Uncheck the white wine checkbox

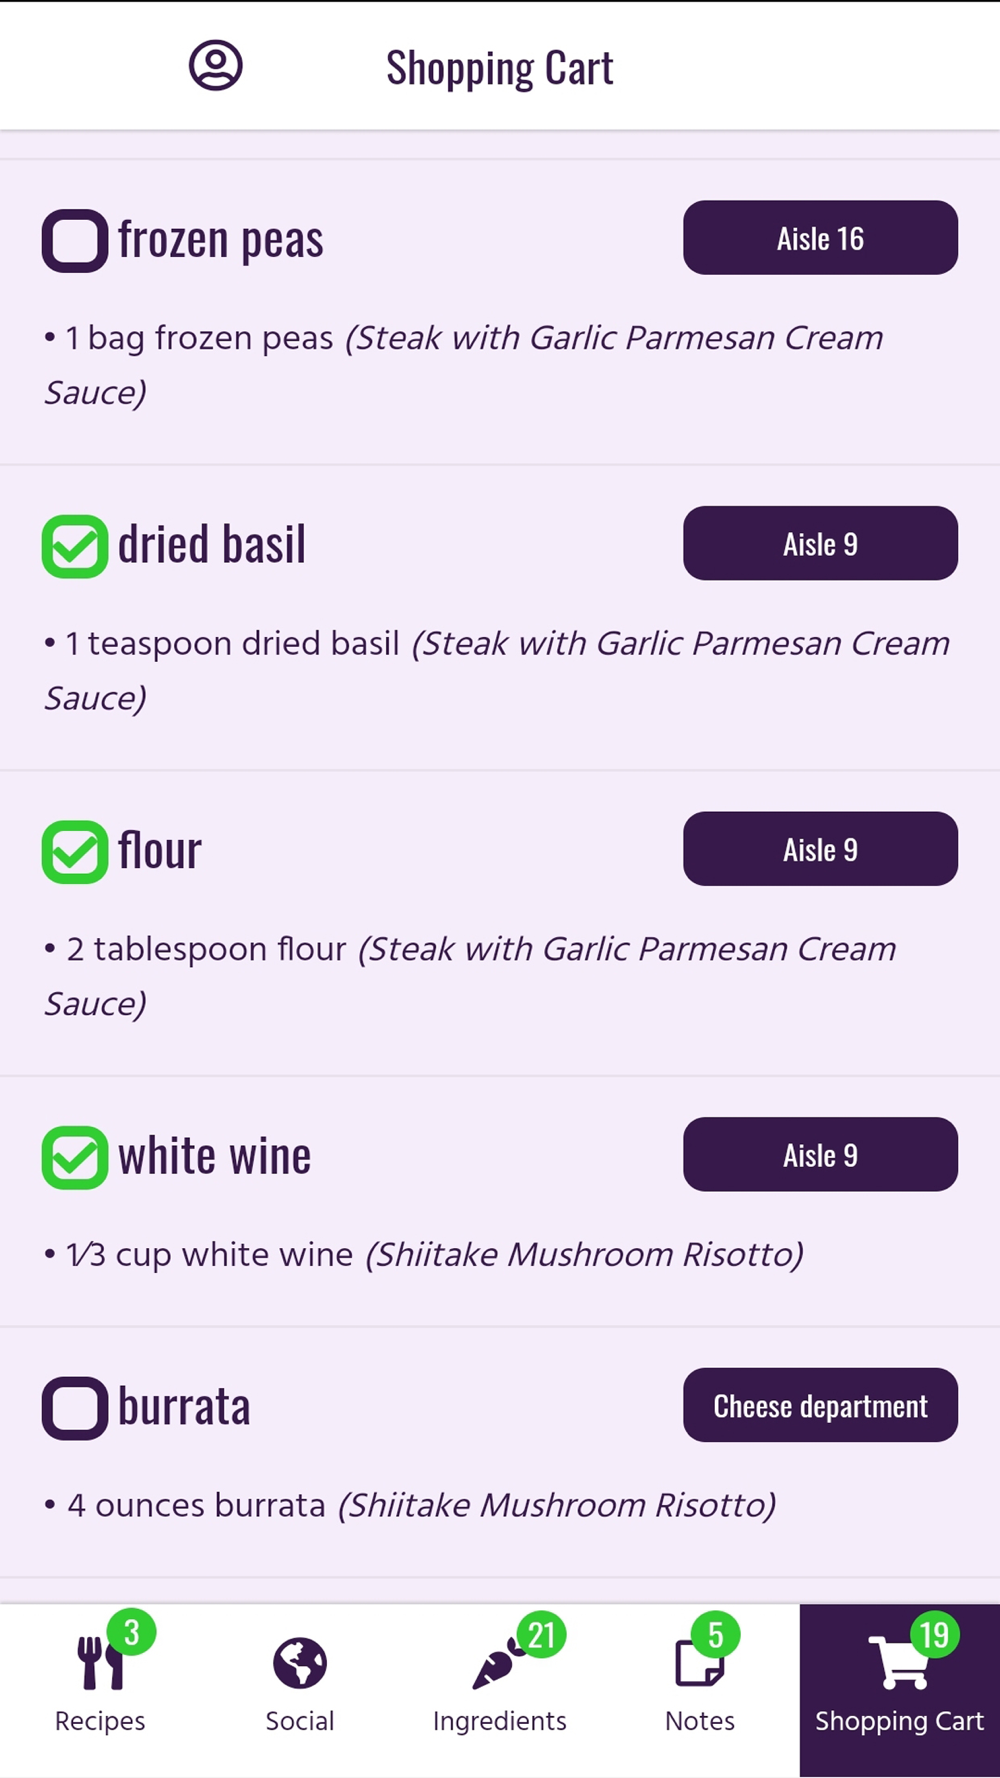click(75, 1157)
